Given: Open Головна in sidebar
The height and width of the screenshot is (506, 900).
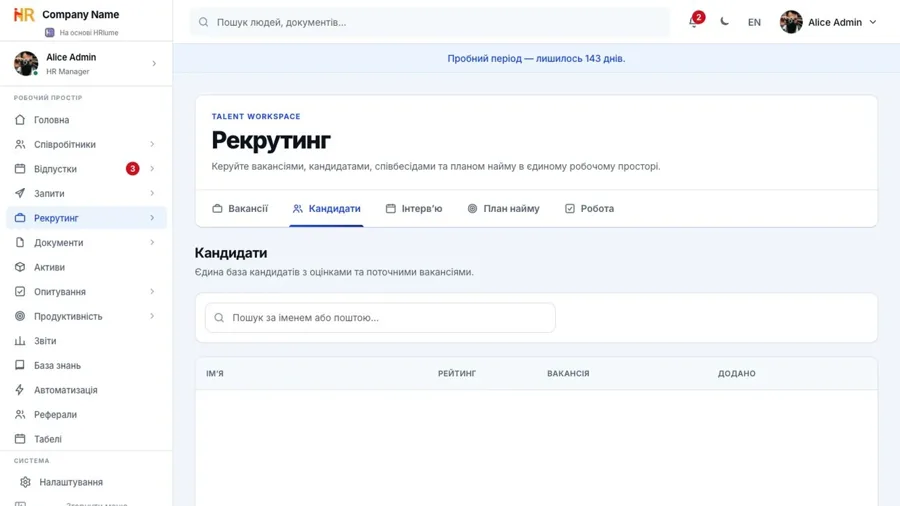Looking at the screenshot, I should pos(86,120).
